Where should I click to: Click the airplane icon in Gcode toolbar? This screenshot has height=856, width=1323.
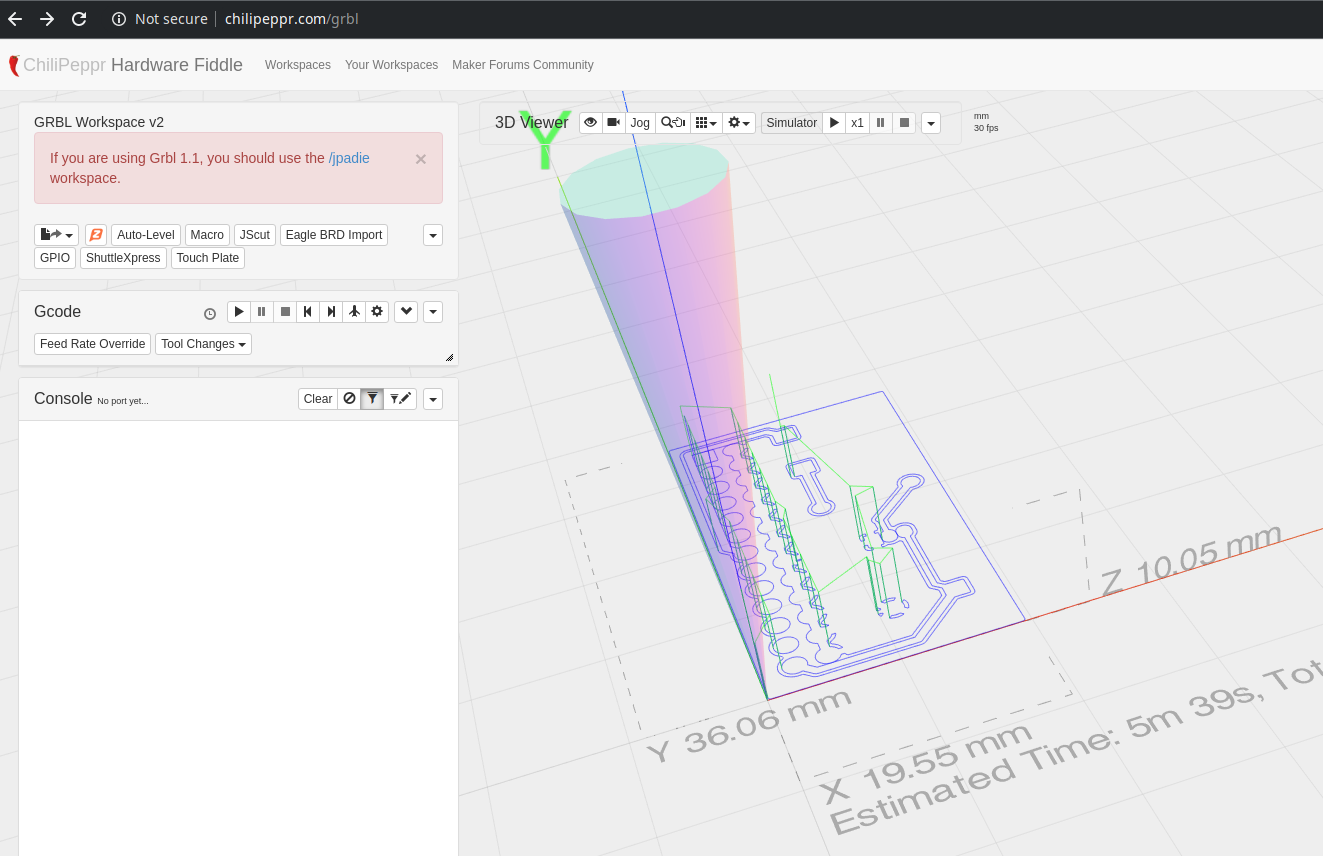pos(354,312)
